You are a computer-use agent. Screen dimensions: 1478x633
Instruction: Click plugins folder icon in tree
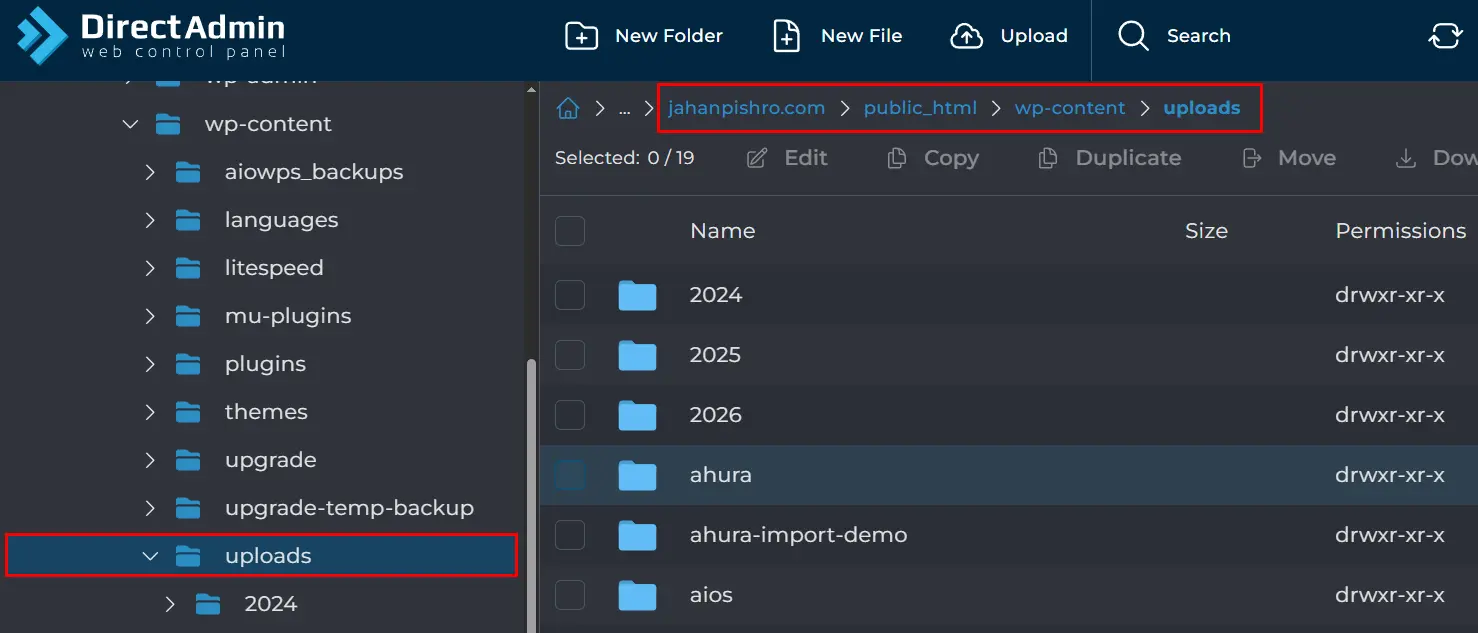pyautogui.click(x=188, y=364)
